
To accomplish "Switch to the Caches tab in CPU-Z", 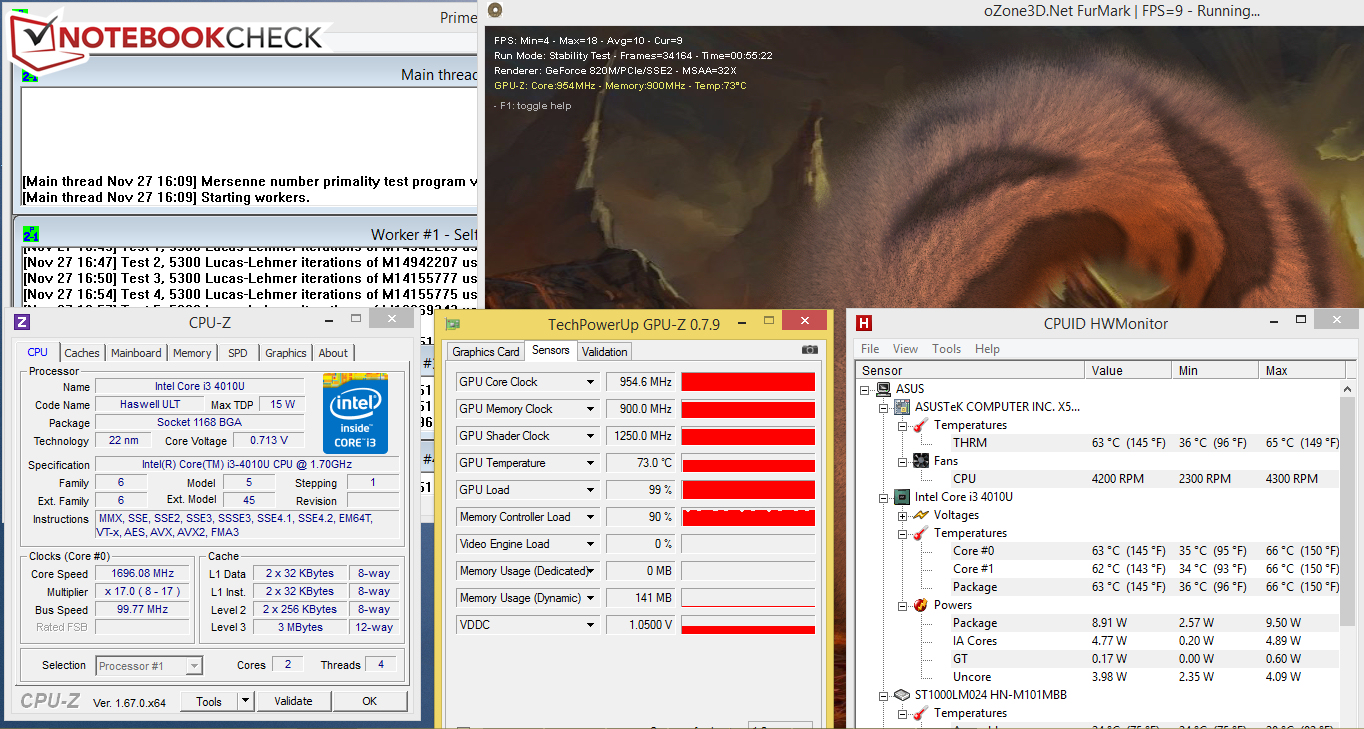I will click(x=82, y=353).
